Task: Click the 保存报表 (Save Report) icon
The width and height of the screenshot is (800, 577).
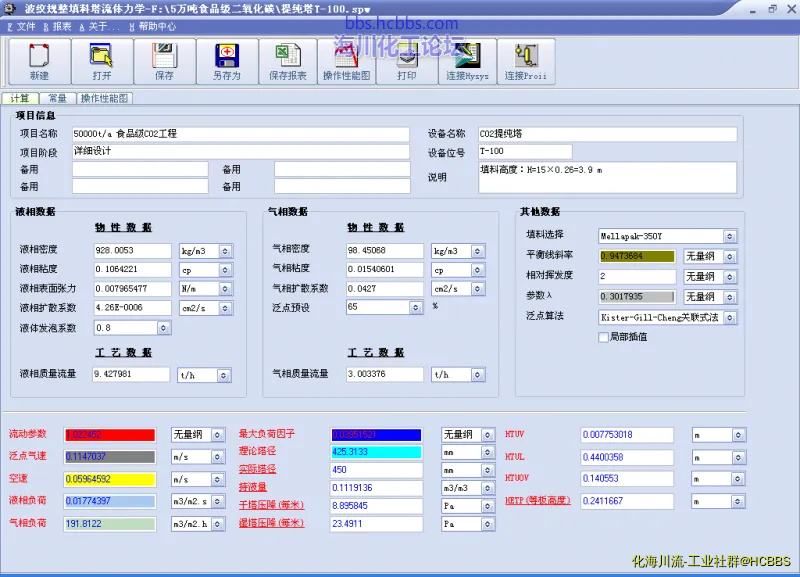Action: [288, 62]
